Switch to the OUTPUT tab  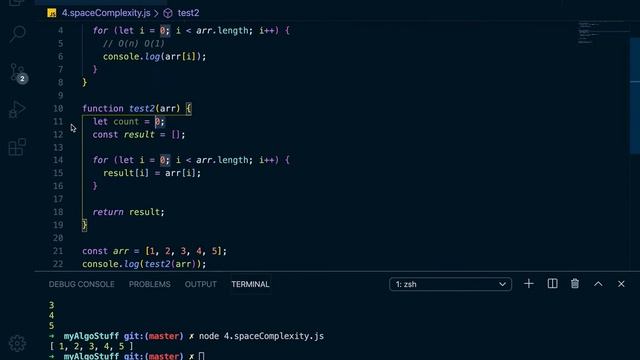[200, 284]
